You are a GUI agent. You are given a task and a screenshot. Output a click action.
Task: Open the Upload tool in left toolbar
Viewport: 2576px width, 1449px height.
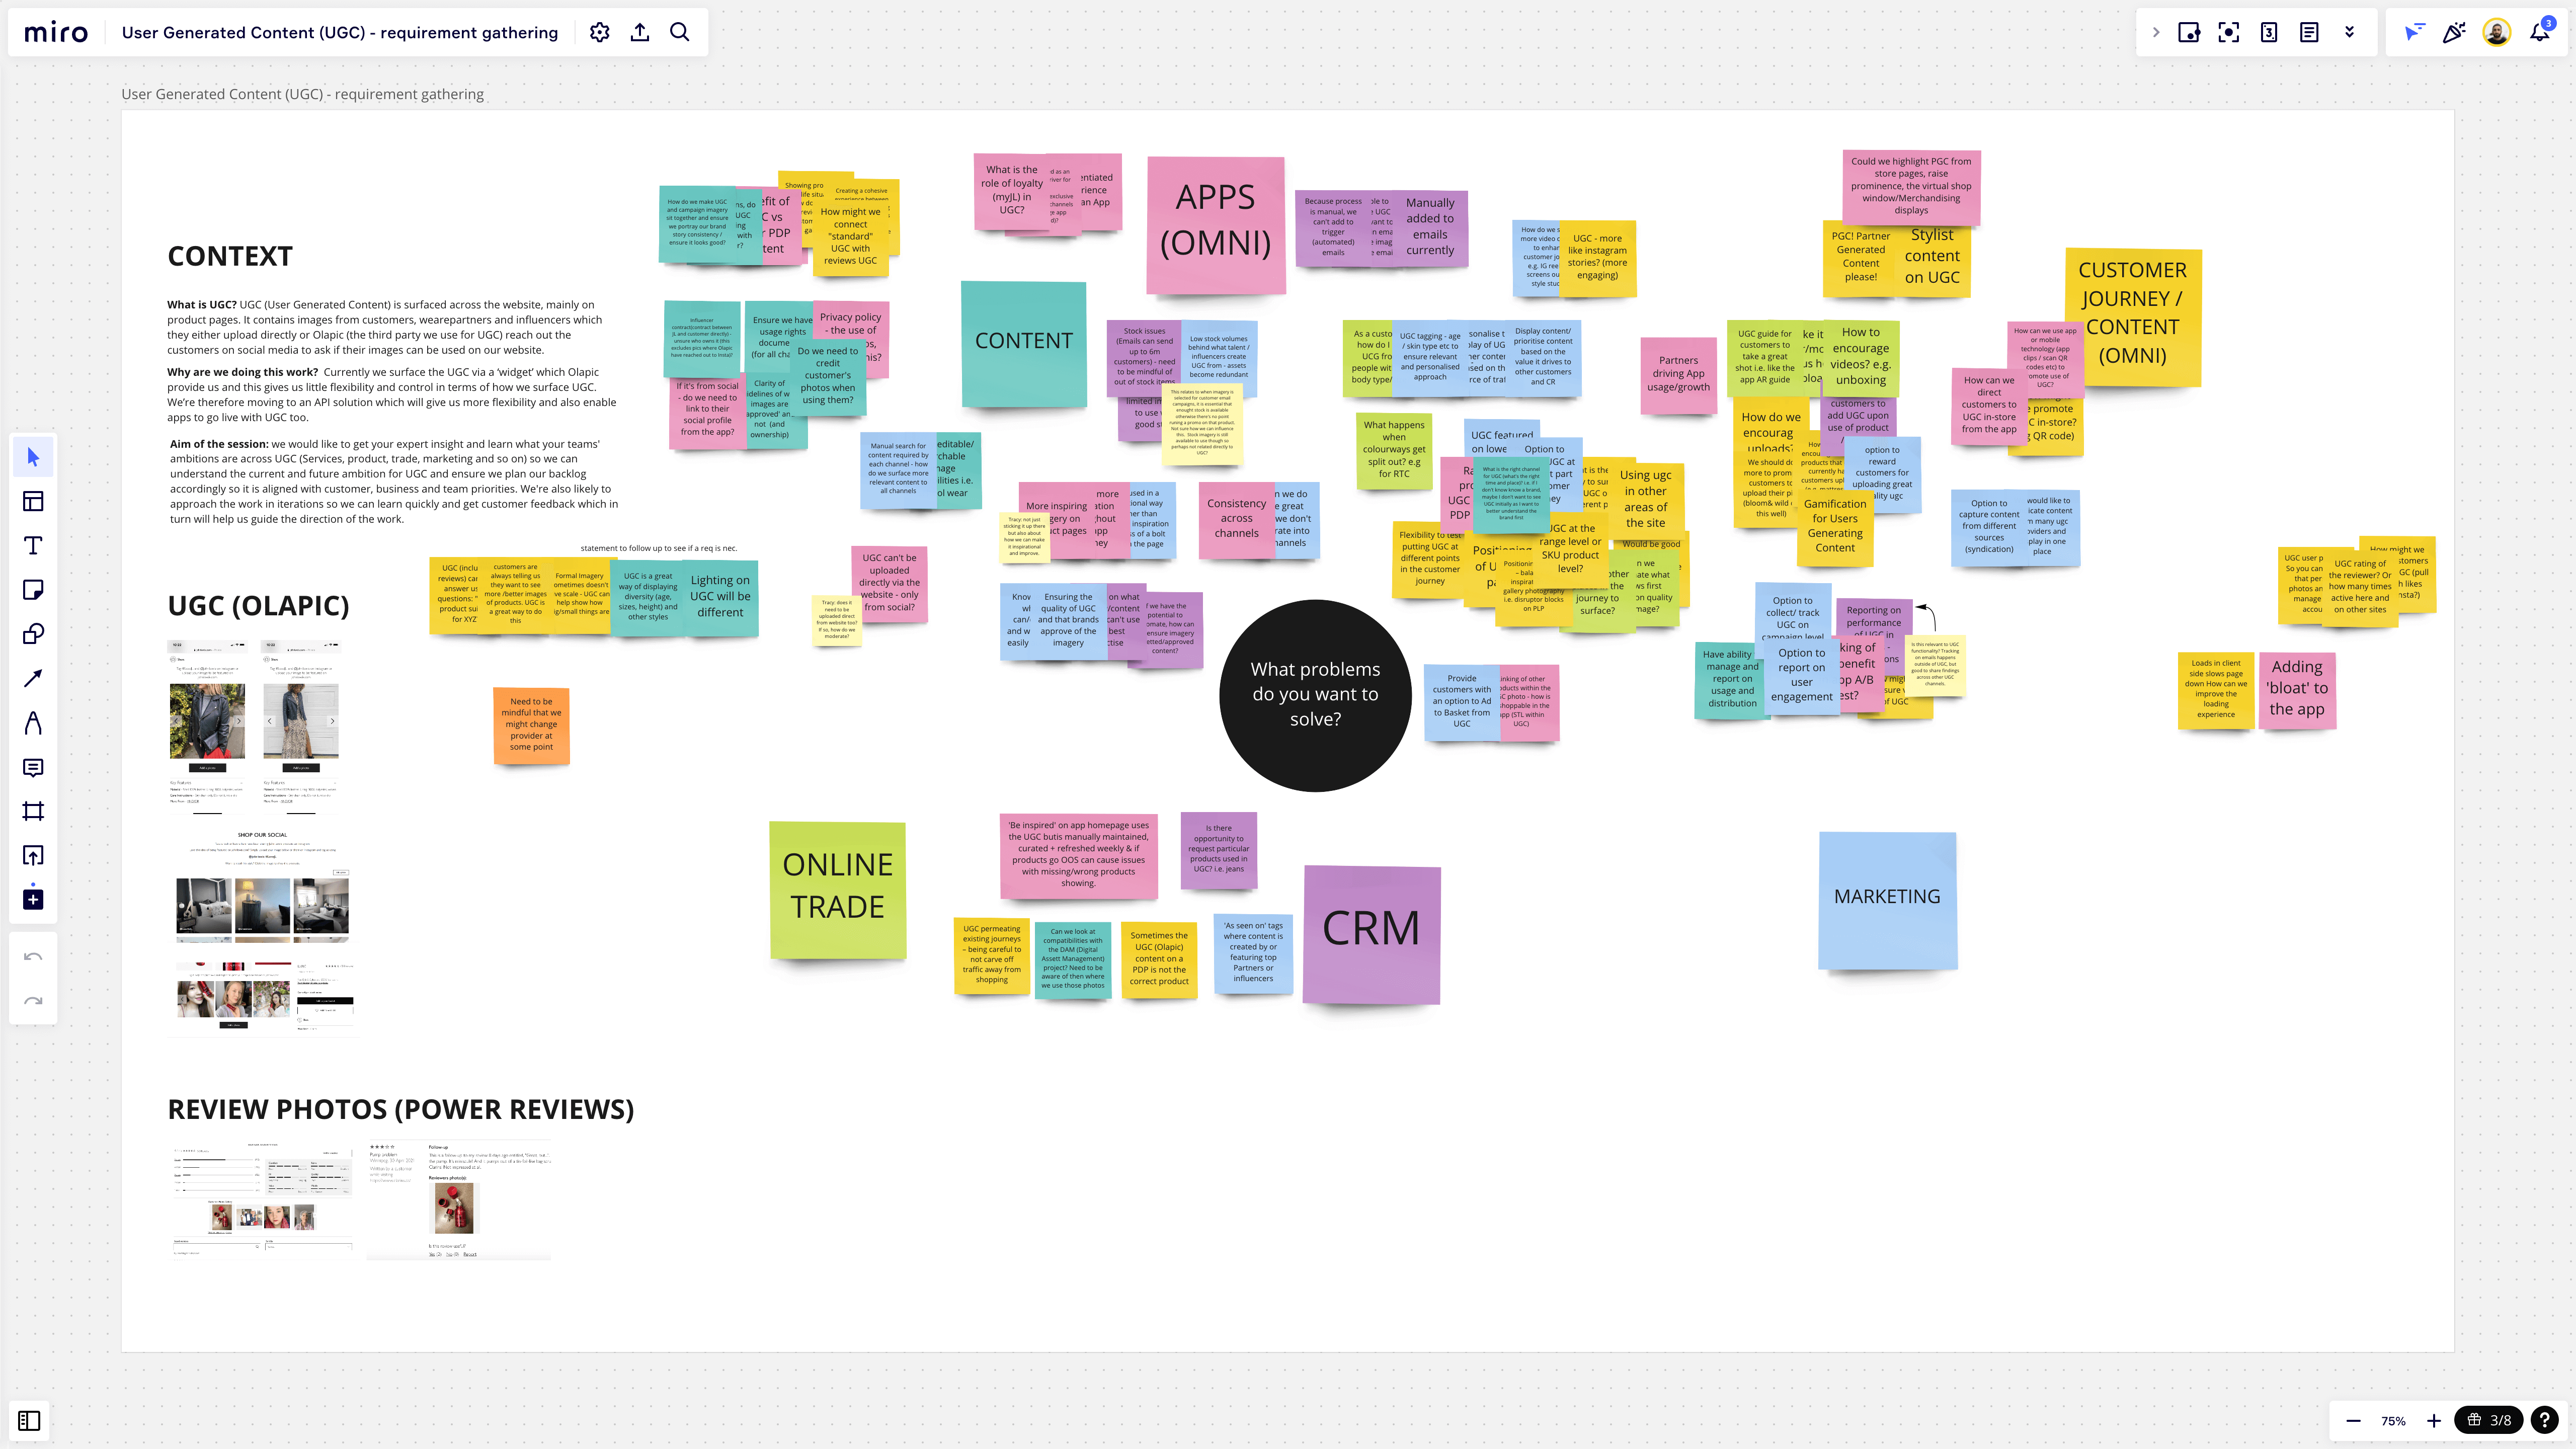pyautogui.click(x=33, y=855)
